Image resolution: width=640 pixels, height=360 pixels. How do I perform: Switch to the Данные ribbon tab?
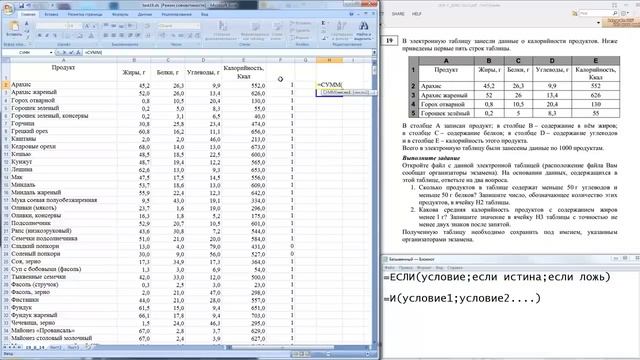pyautogui.click(x=144, y=14)
